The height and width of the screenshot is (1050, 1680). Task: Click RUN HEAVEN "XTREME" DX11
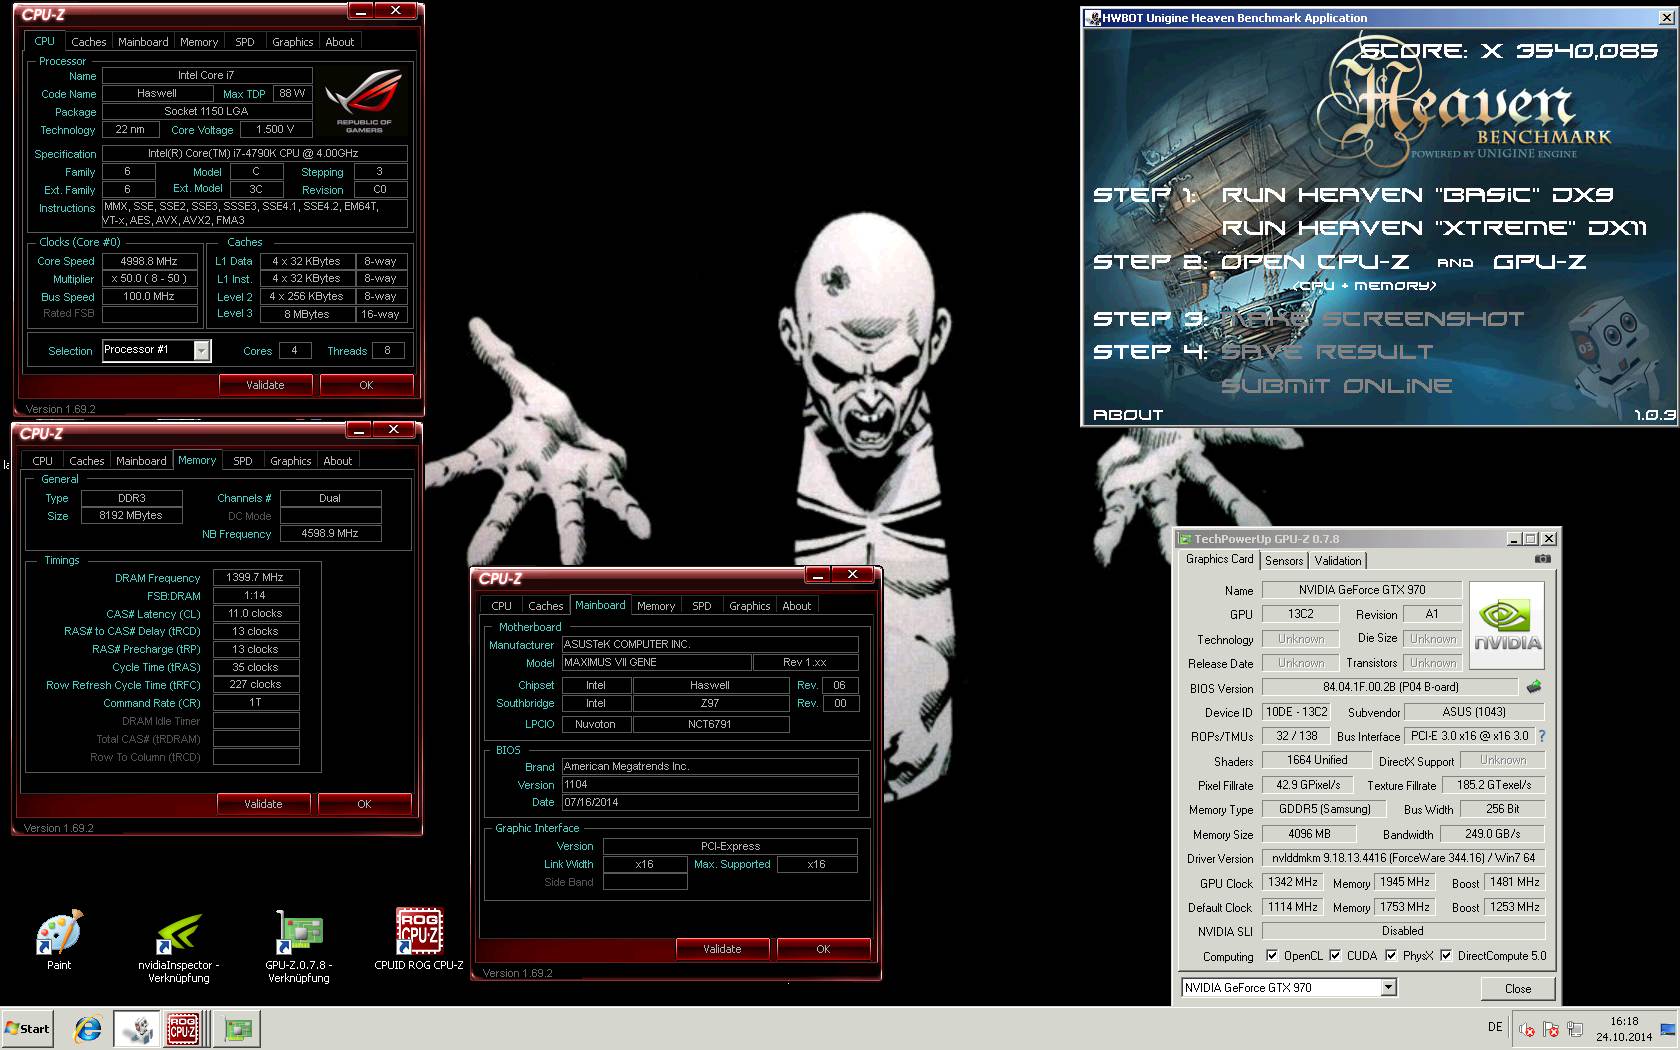1434,228
